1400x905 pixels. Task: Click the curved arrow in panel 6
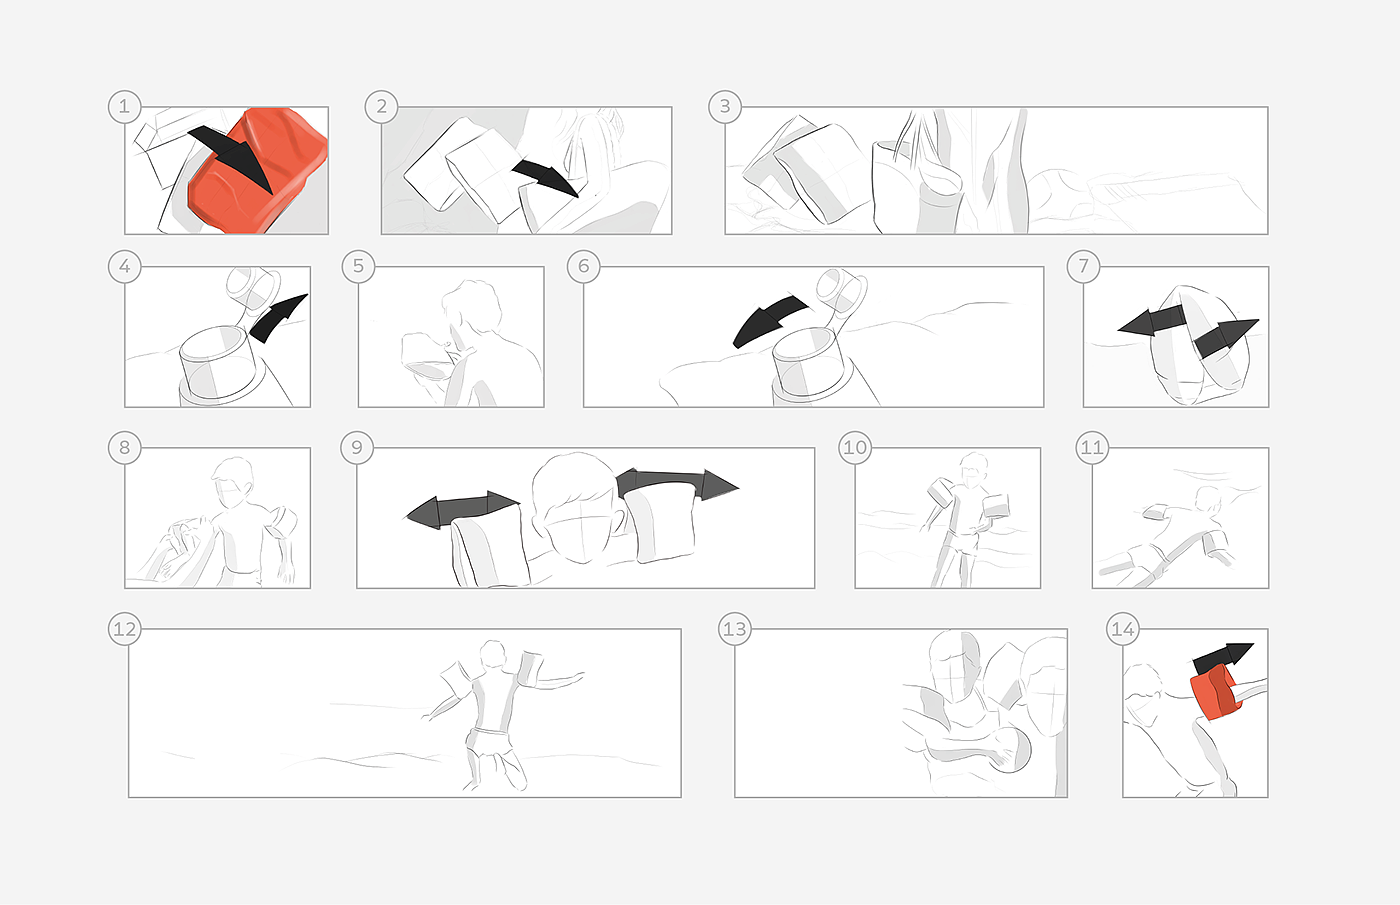[x=769, y=321]
